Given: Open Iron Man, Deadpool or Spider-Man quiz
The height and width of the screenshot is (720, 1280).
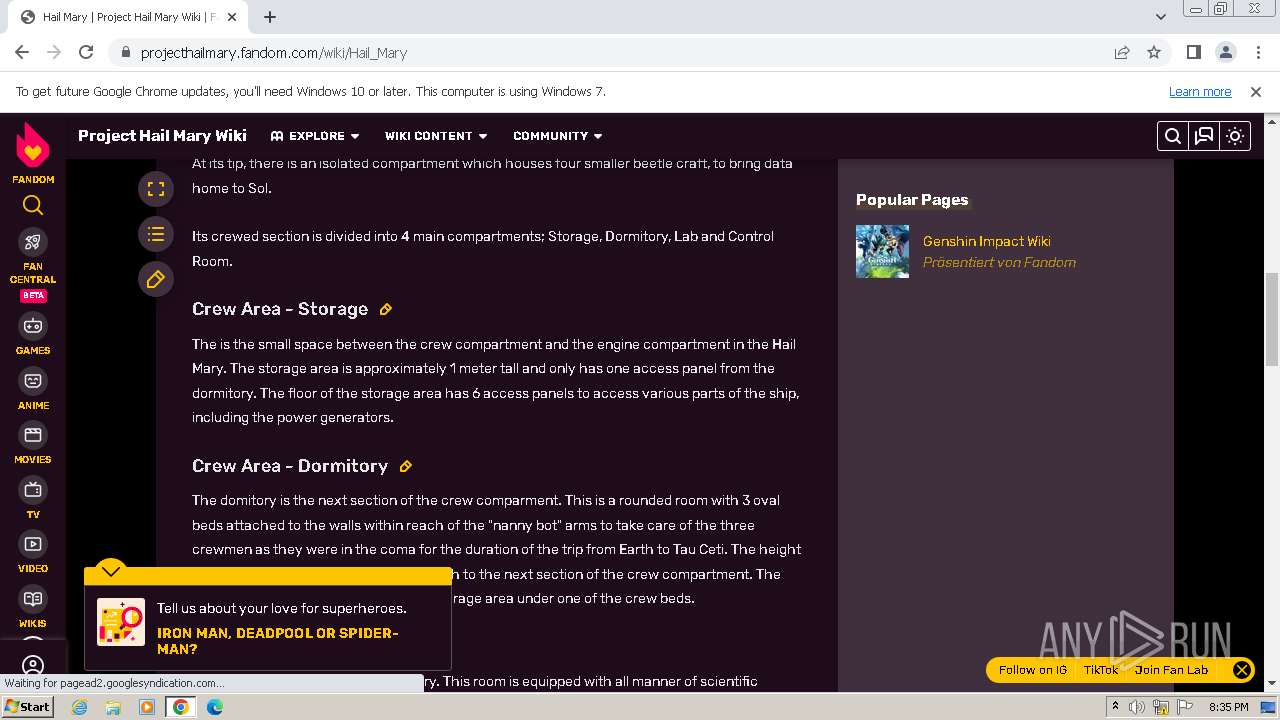Looking at the screenshot, I should point(277,641).
